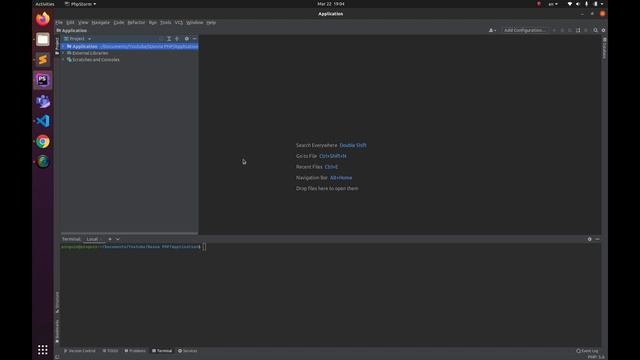The height and width of the screenshot is (360, 640).
Task: Open IDE settings gear in main toolbar
Action: (x=603, y=30)
